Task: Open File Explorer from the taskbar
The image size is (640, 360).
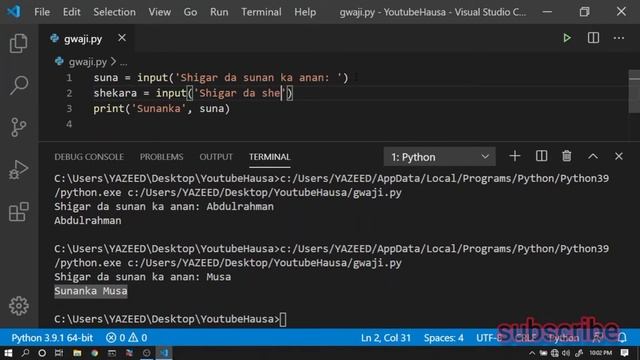Action: pos(77,353)
